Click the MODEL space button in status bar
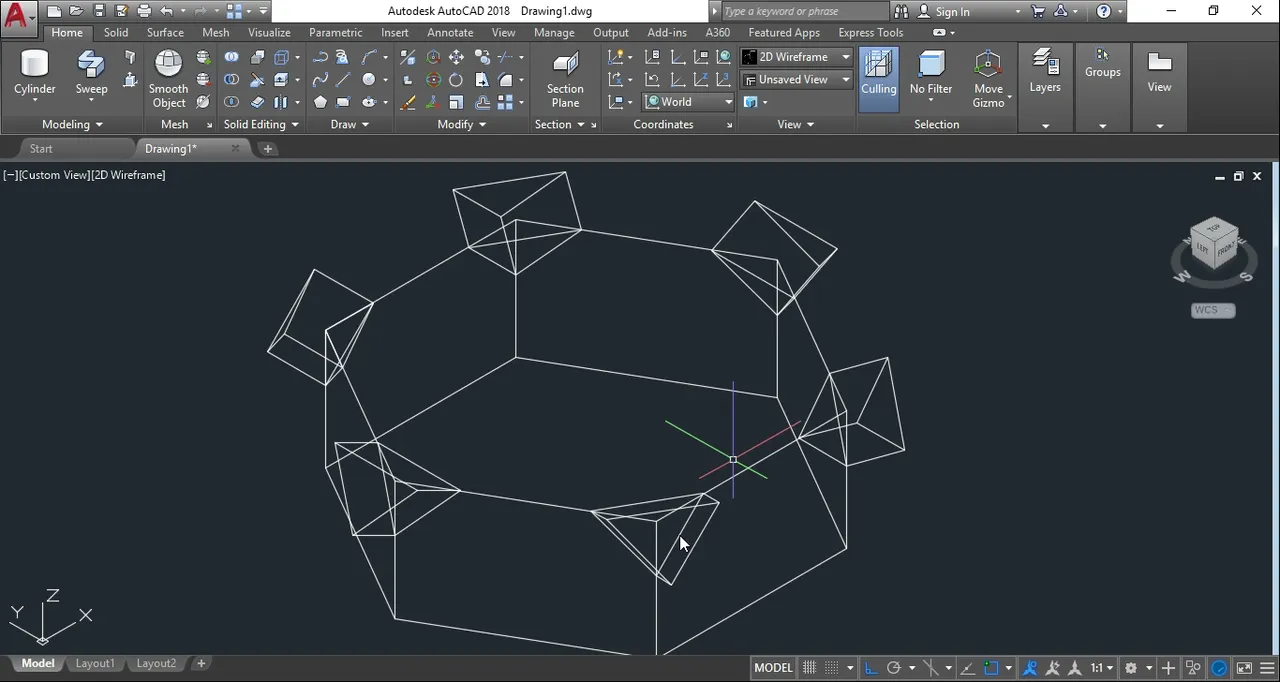The height and width of the screenshot is (682, 1280). click(x=773, y=668)
